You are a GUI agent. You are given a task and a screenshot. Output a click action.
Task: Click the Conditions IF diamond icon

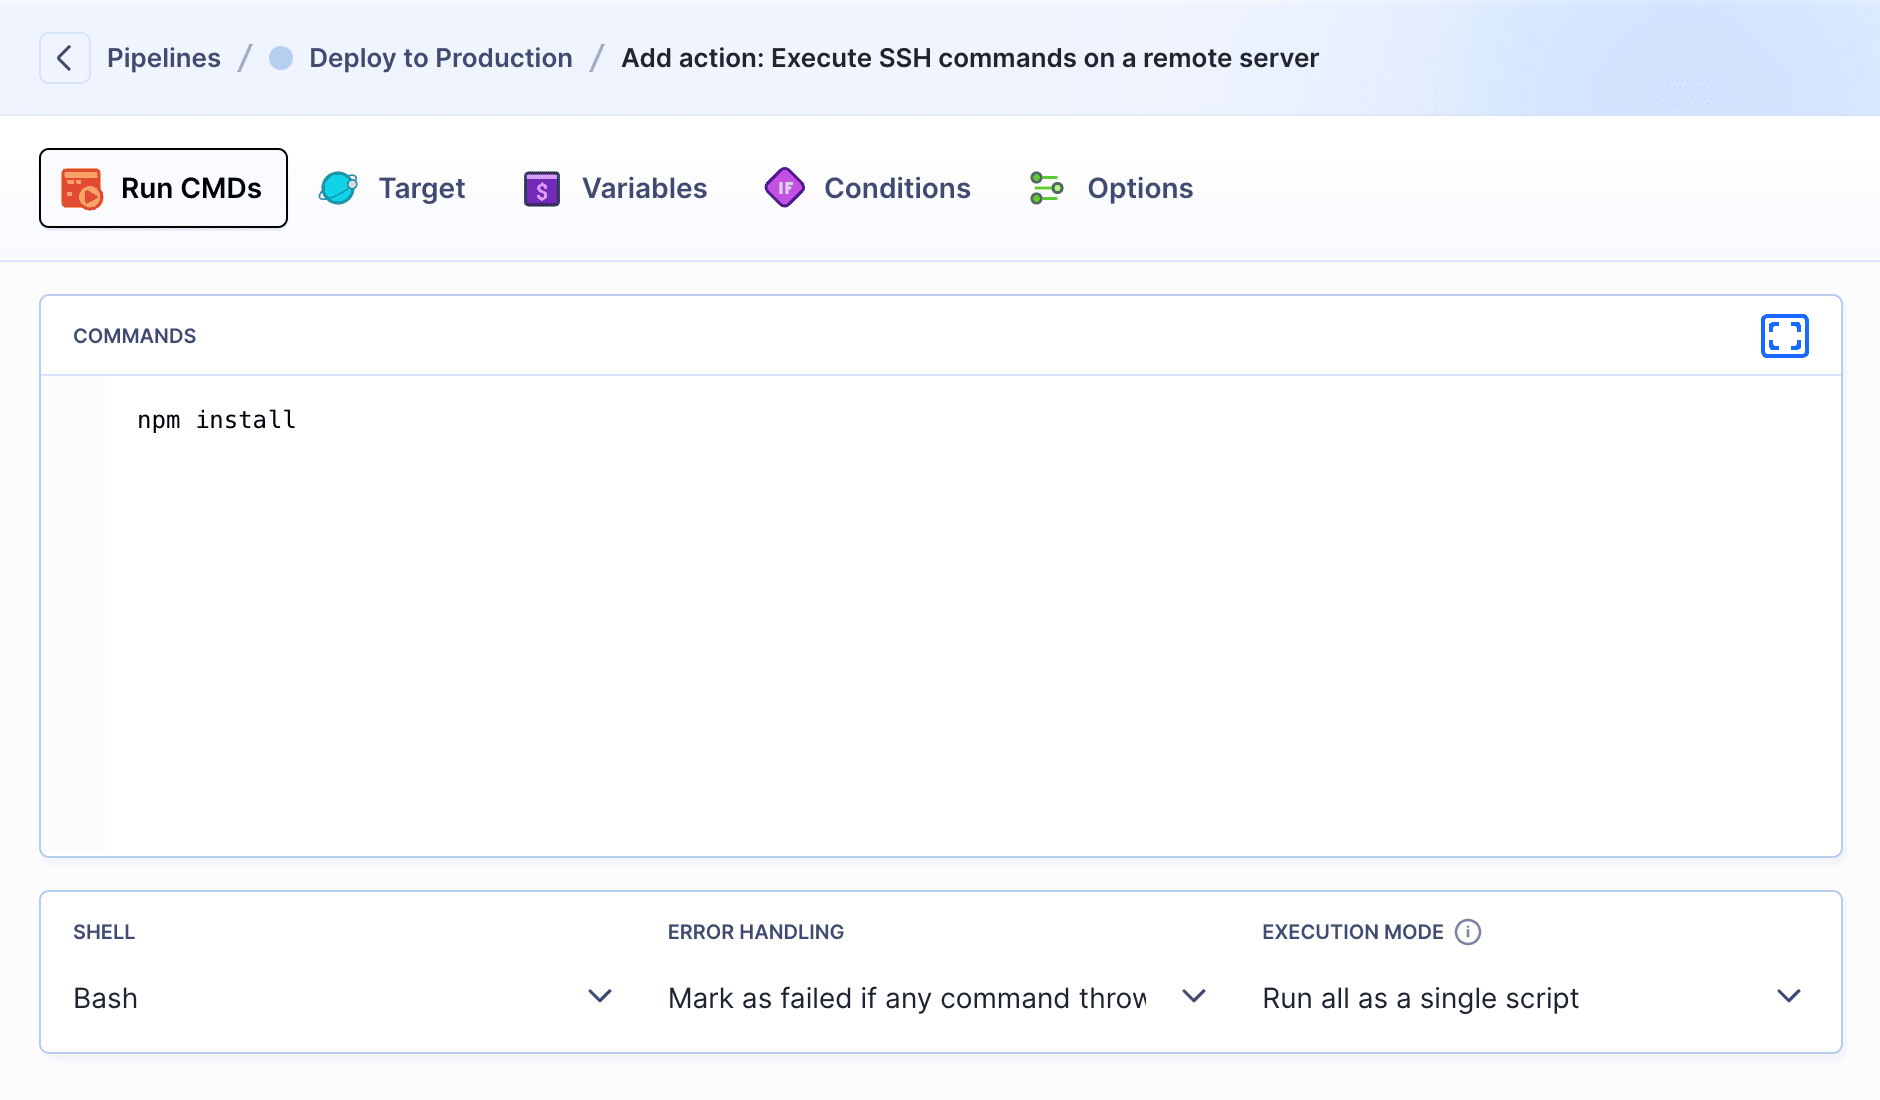785,187
